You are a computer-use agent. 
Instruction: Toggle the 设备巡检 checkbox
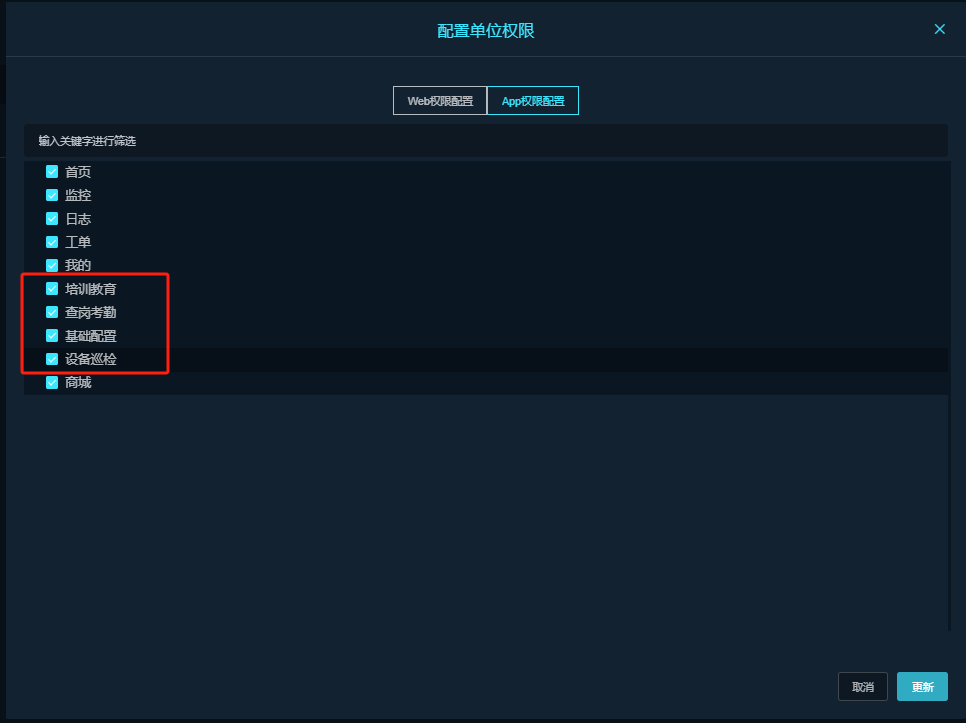click(x=52, y=359)
